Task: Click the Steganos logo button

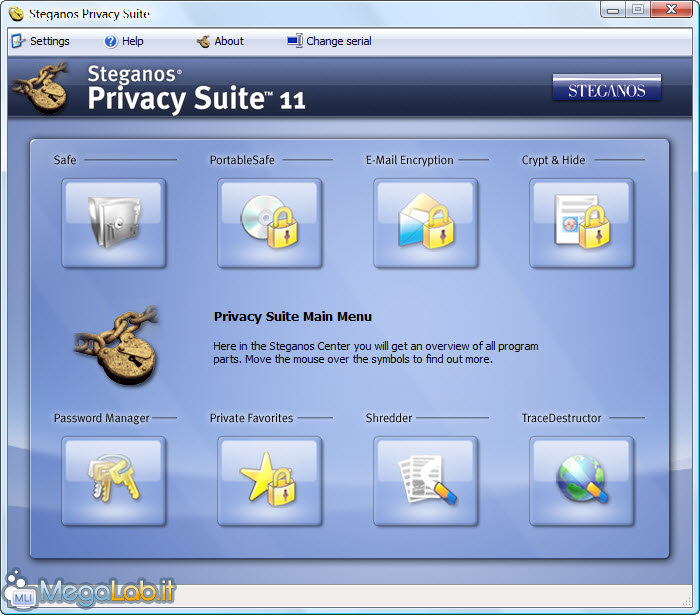Action: click(607, 88)
